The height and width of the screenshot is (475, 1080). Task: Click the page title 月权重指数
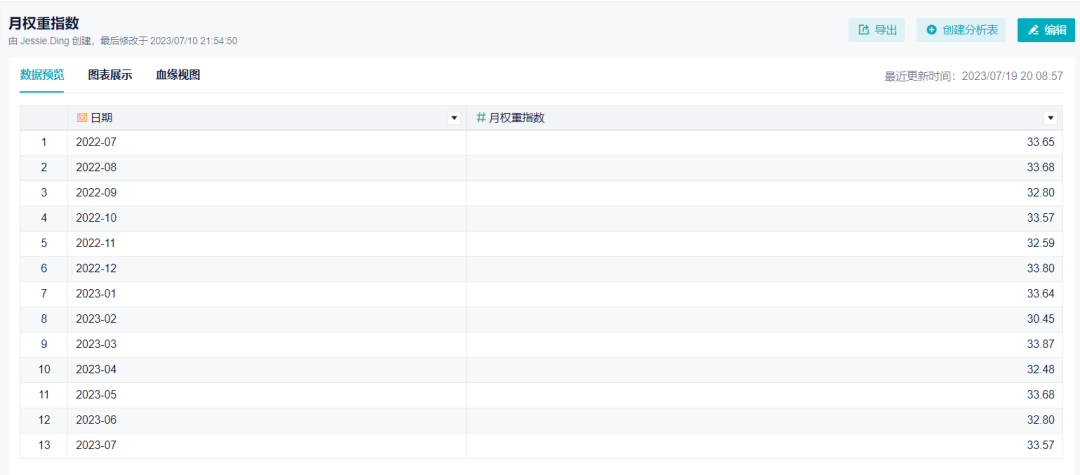click(x=43, y=23)
